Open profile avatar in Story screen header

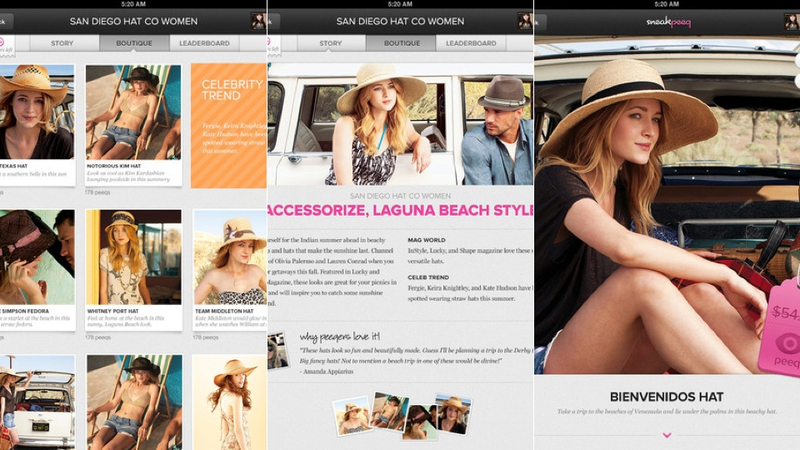(525, 21)
